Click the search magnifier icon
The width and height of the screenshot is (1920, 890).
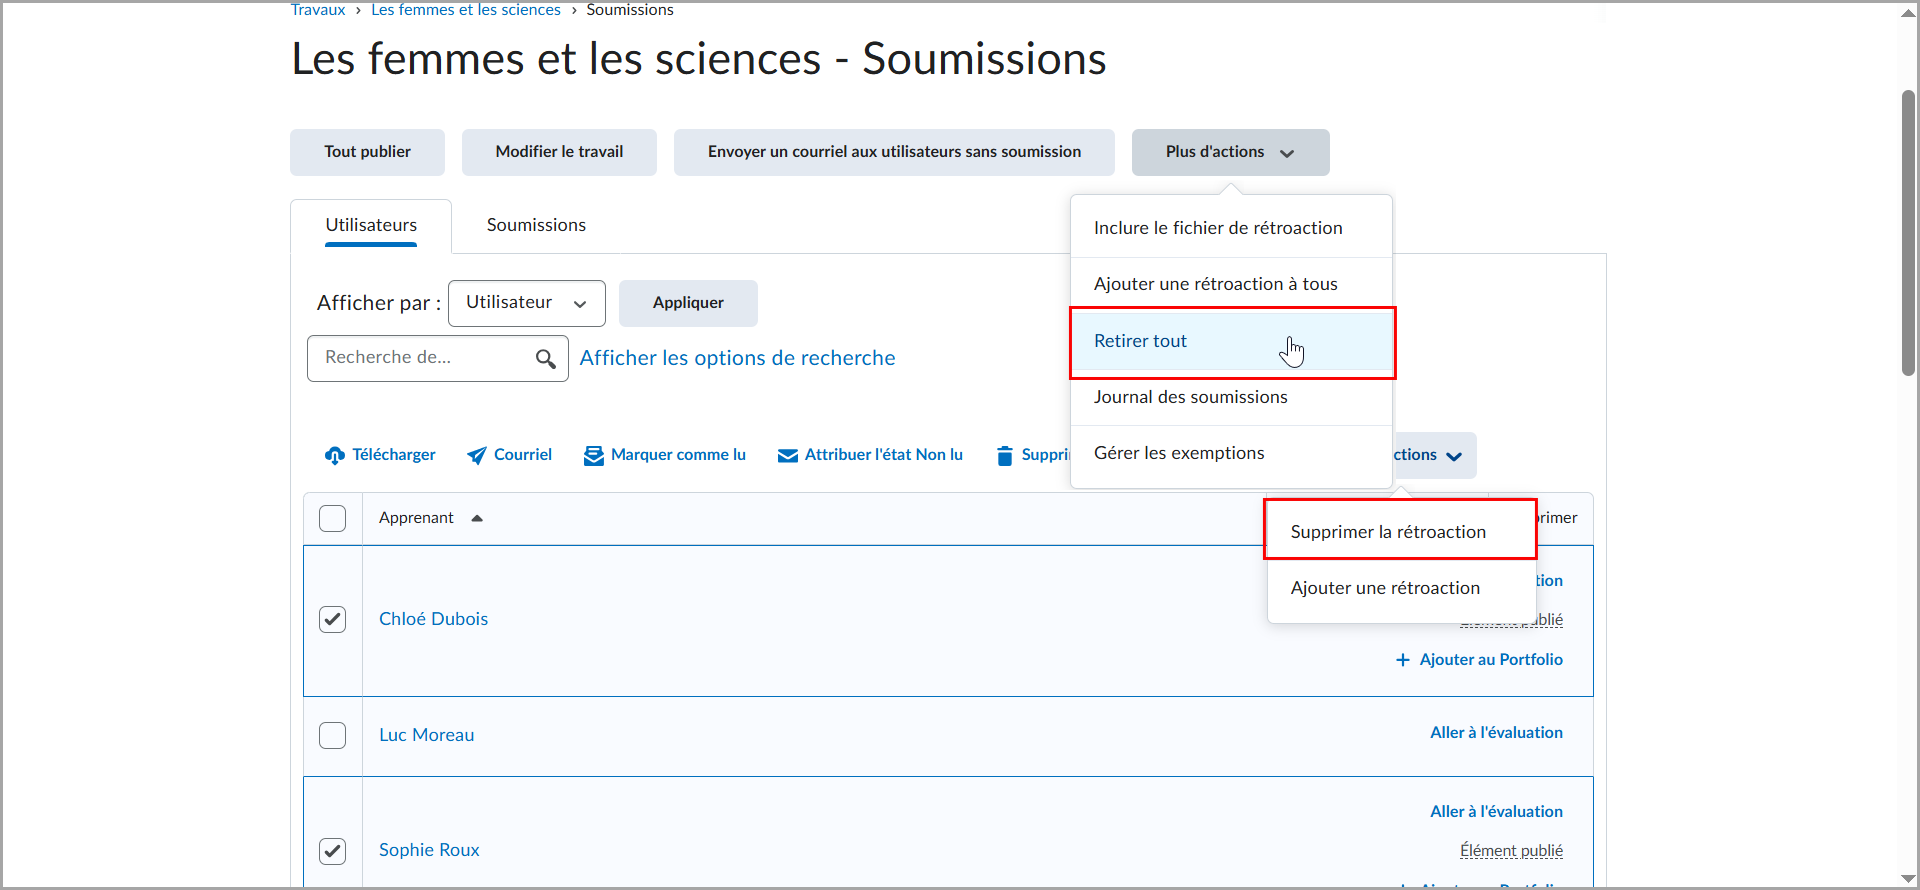(x=545, y=358)
